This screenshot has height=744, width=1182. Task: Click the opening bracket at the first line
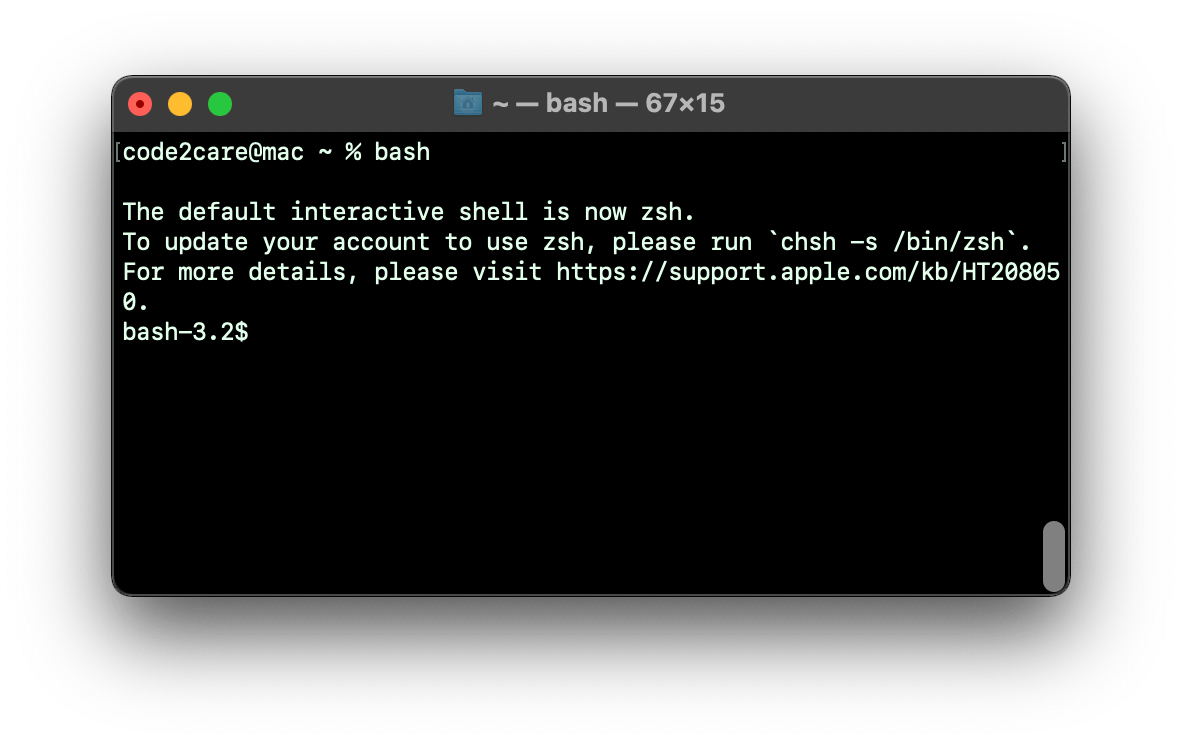[117, 152]
